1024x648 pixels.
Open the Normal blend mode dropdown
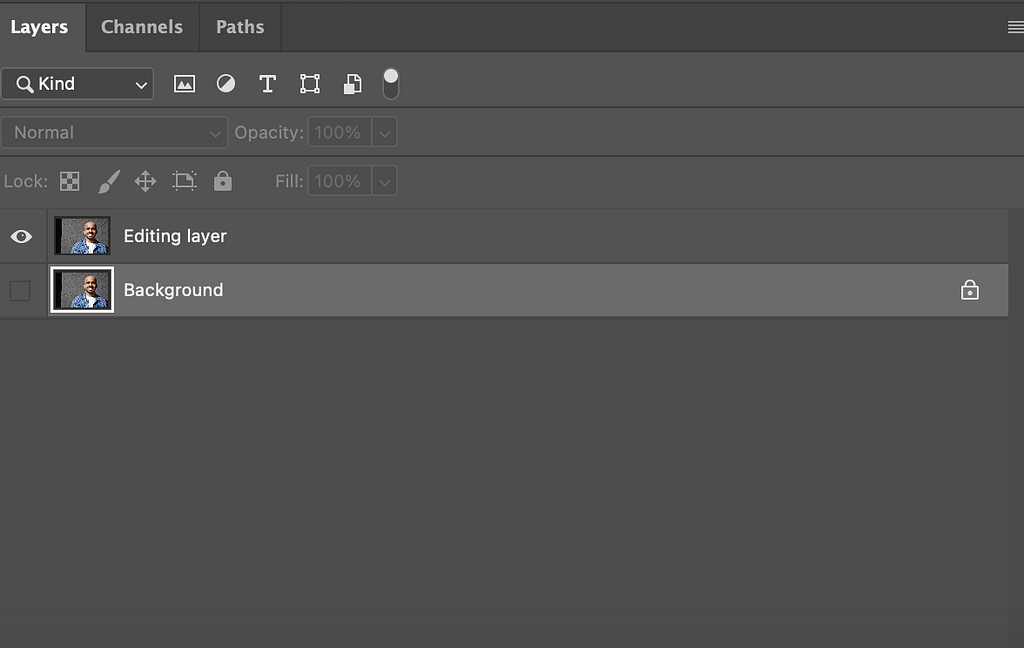(115, 132)
